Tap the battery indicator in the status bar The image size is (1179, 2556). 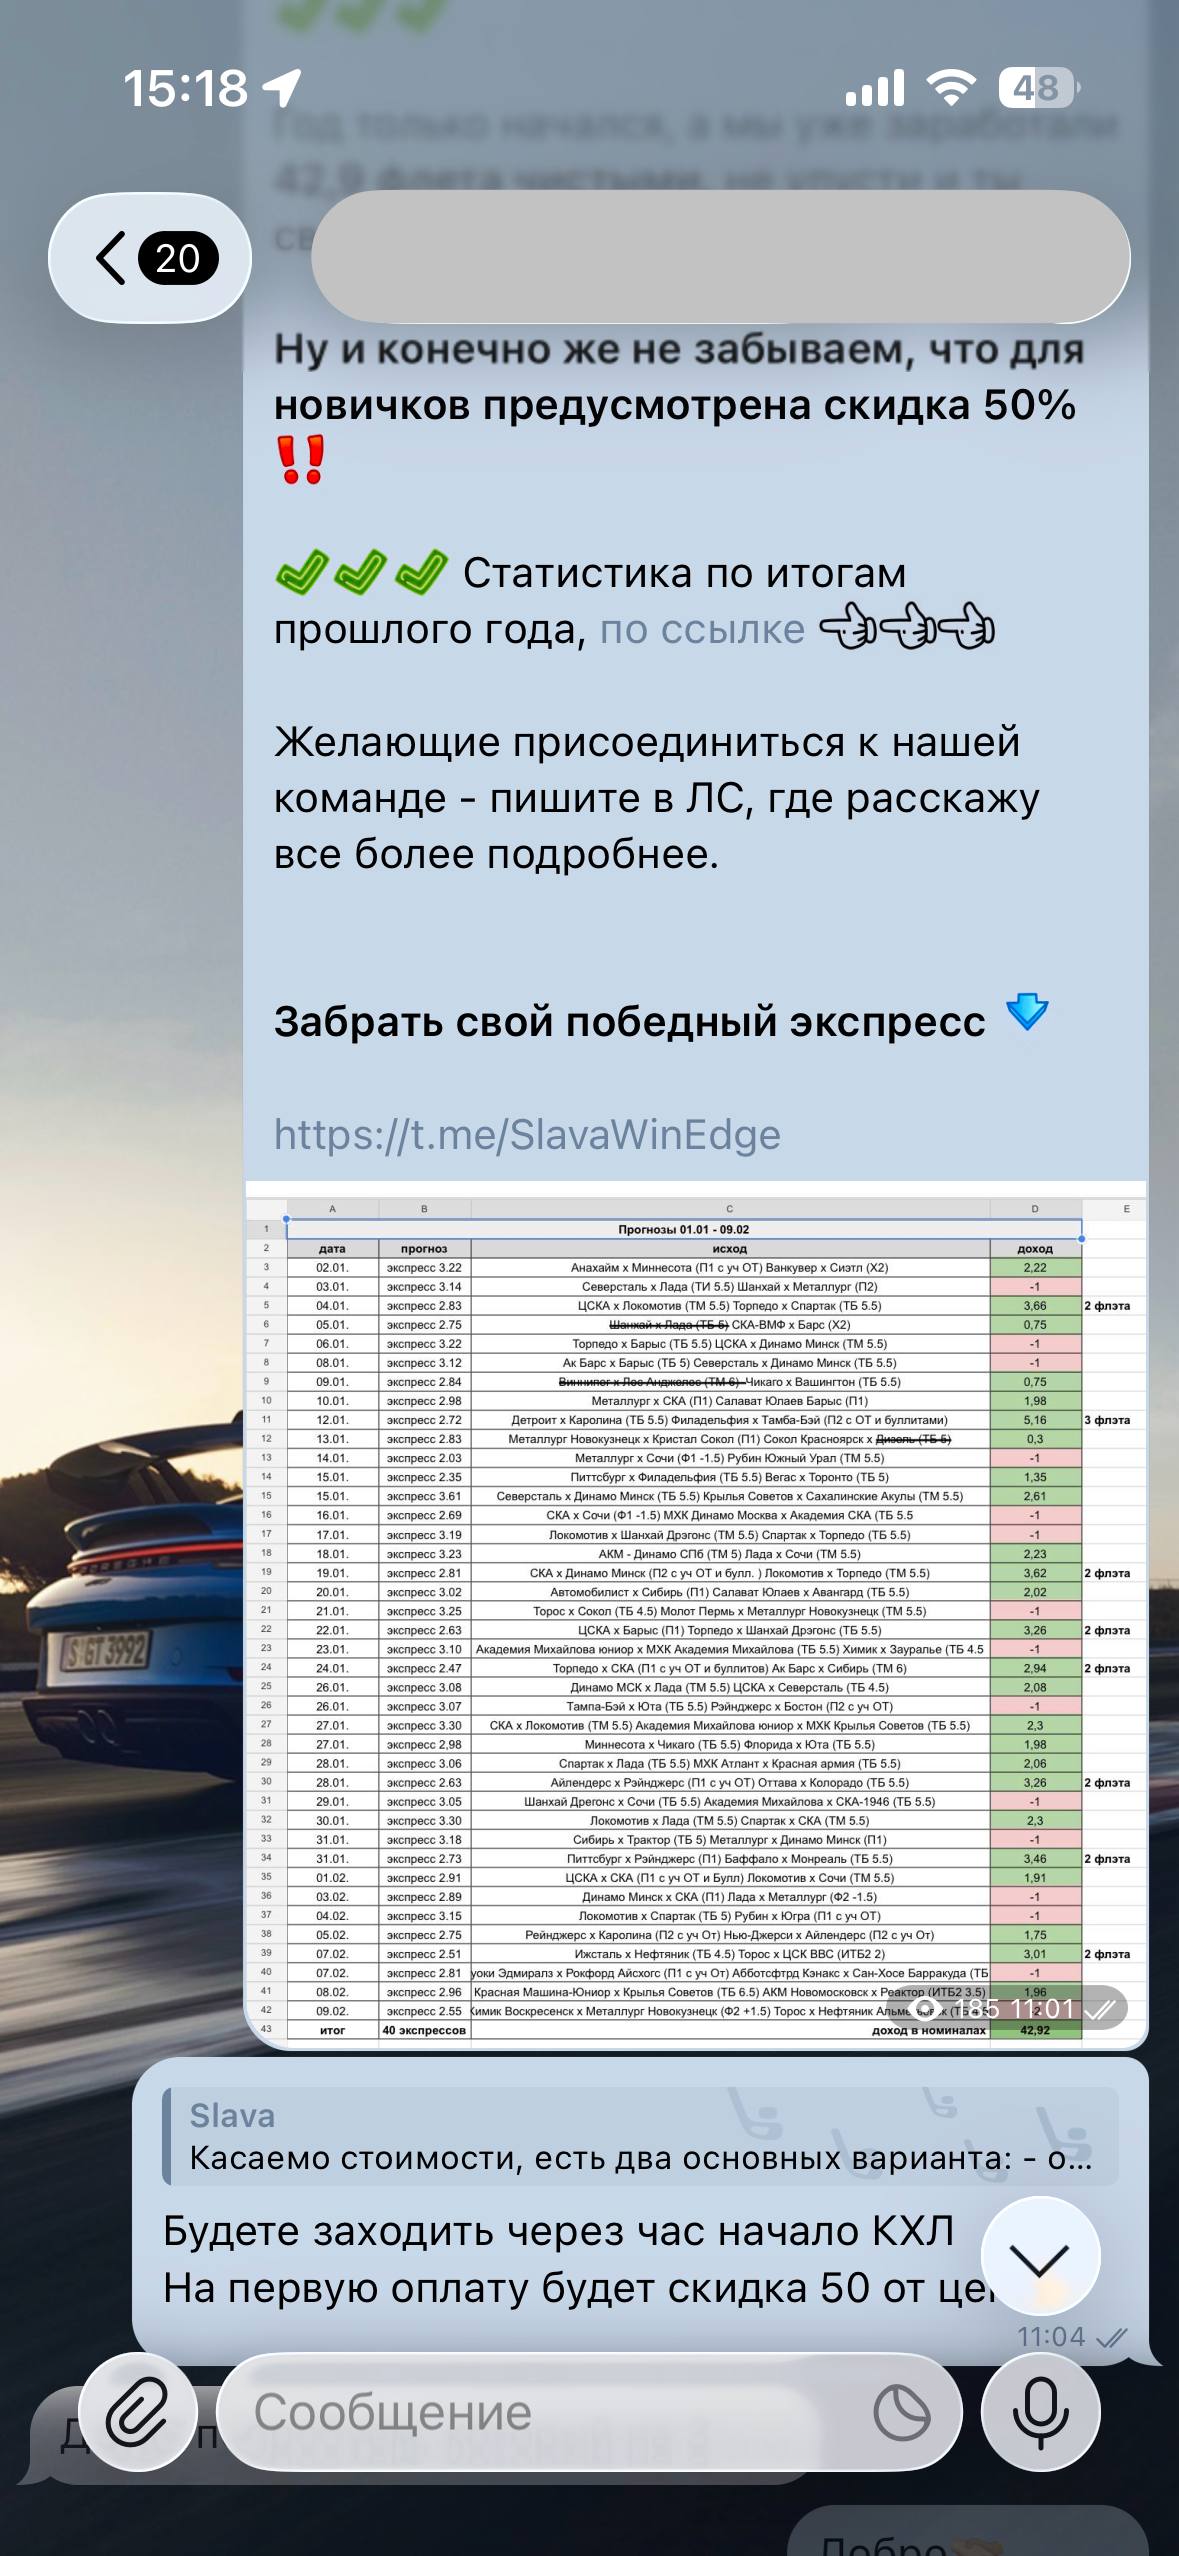(x=1038, y=88)
